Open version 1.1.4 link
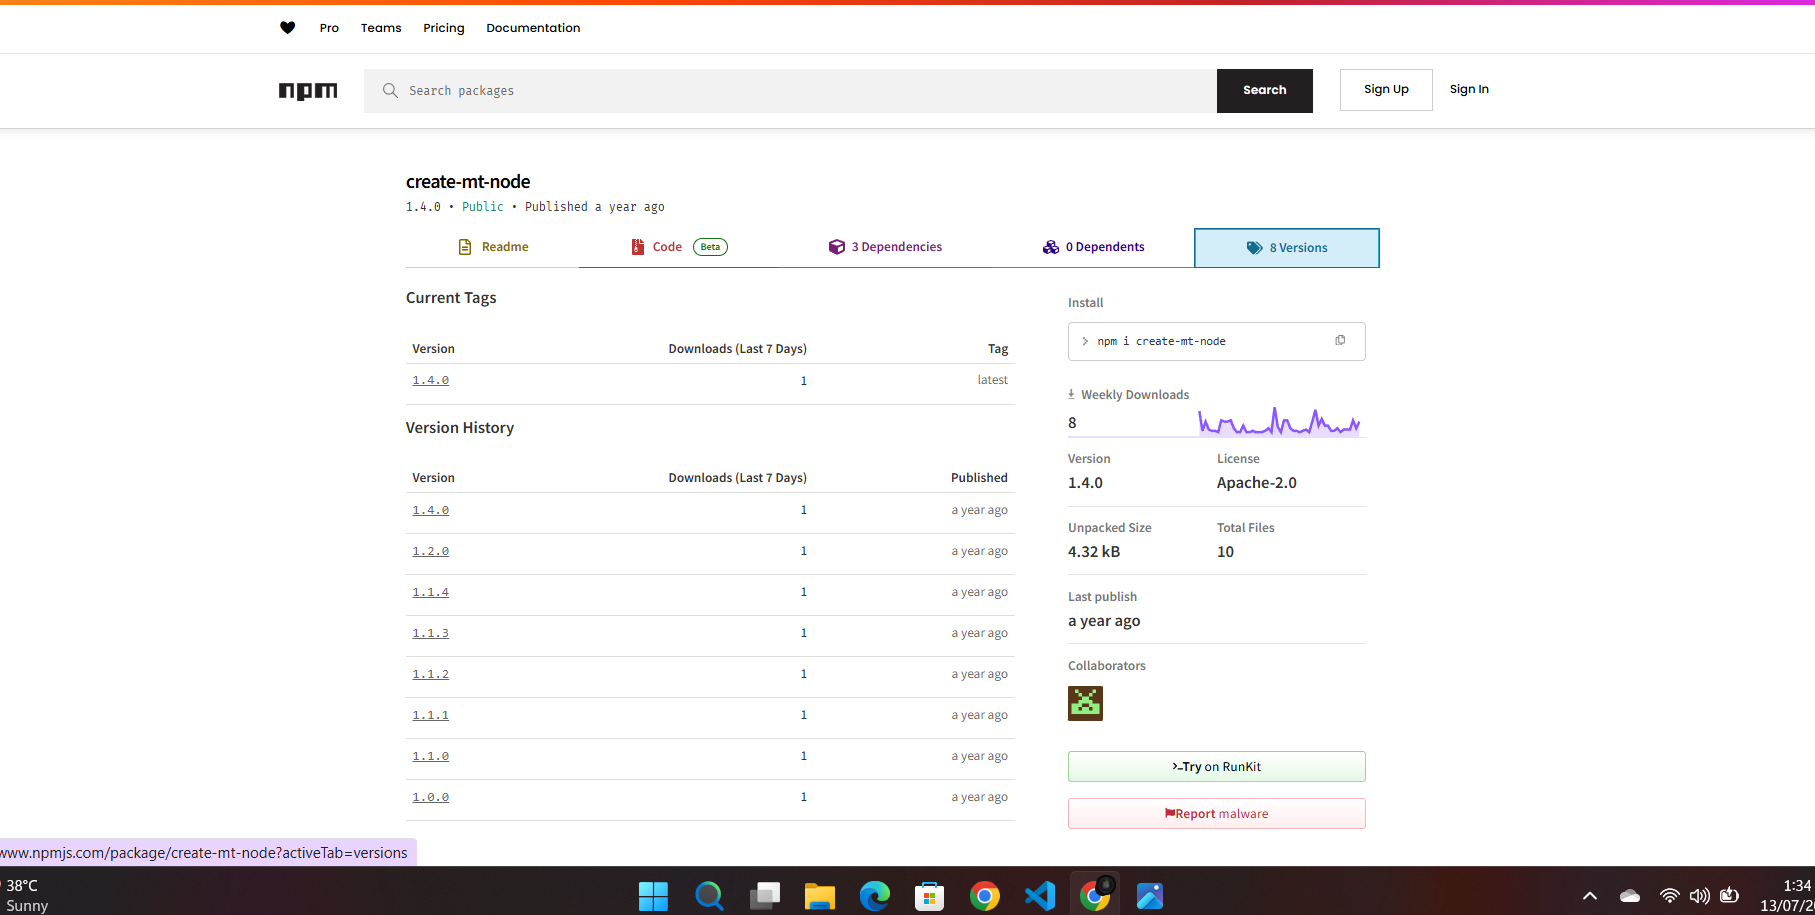 pyautogui.click(x=431, y=592)
